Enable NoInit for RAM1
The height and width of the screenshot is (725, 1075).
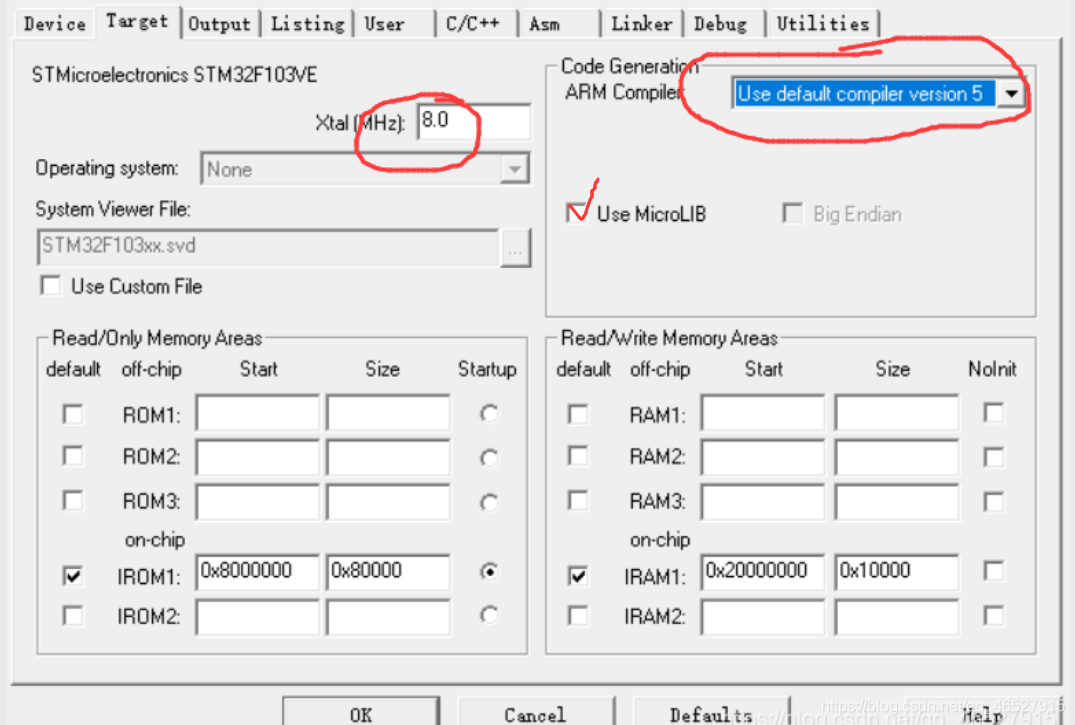pos(993,413)
